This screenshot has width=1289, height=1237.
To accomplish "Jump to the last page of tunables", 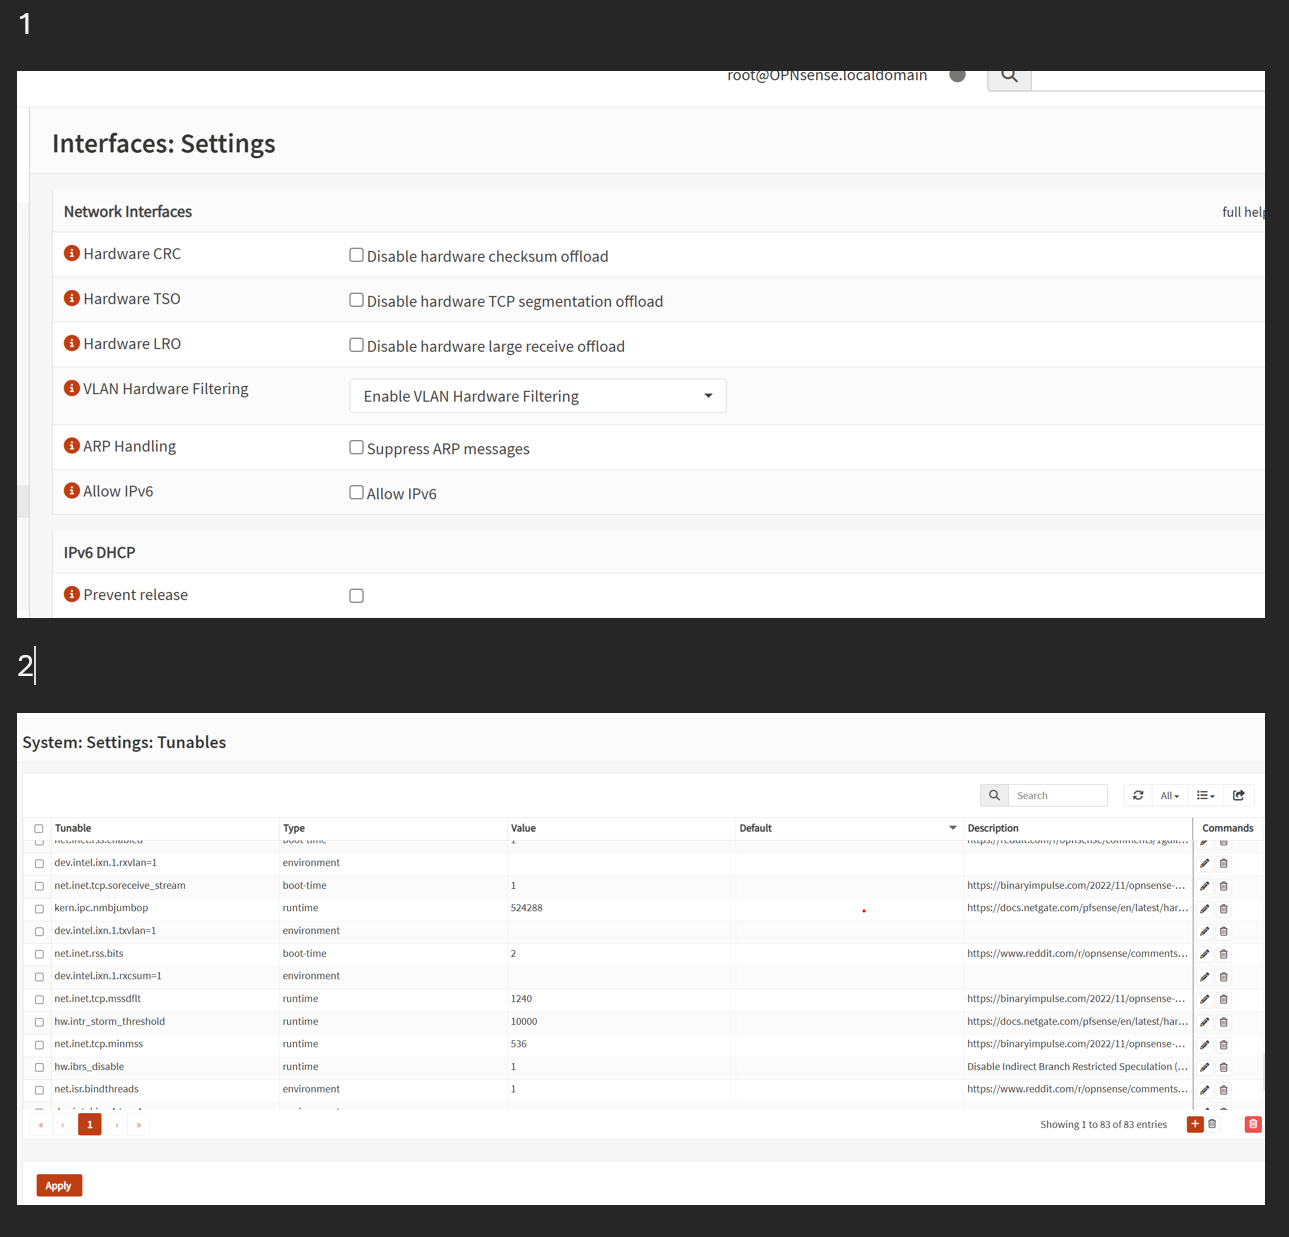I will tap(139, 1124).
